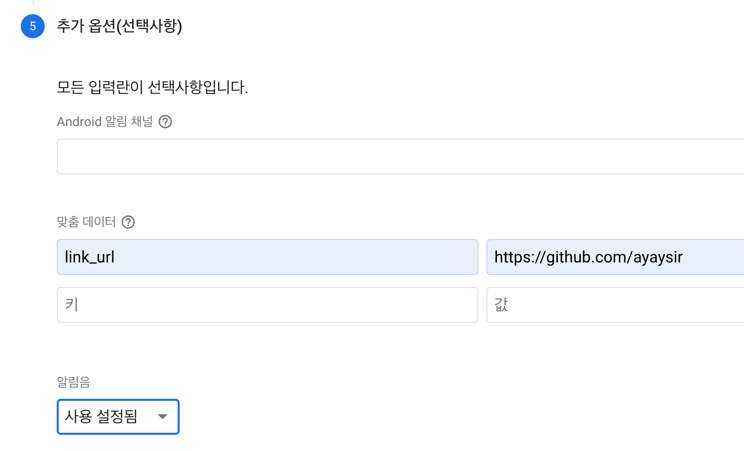The height and width of the screenshot is (451, 744).
Task: Click the empty 값 input field
Action: tap(614, 305)
